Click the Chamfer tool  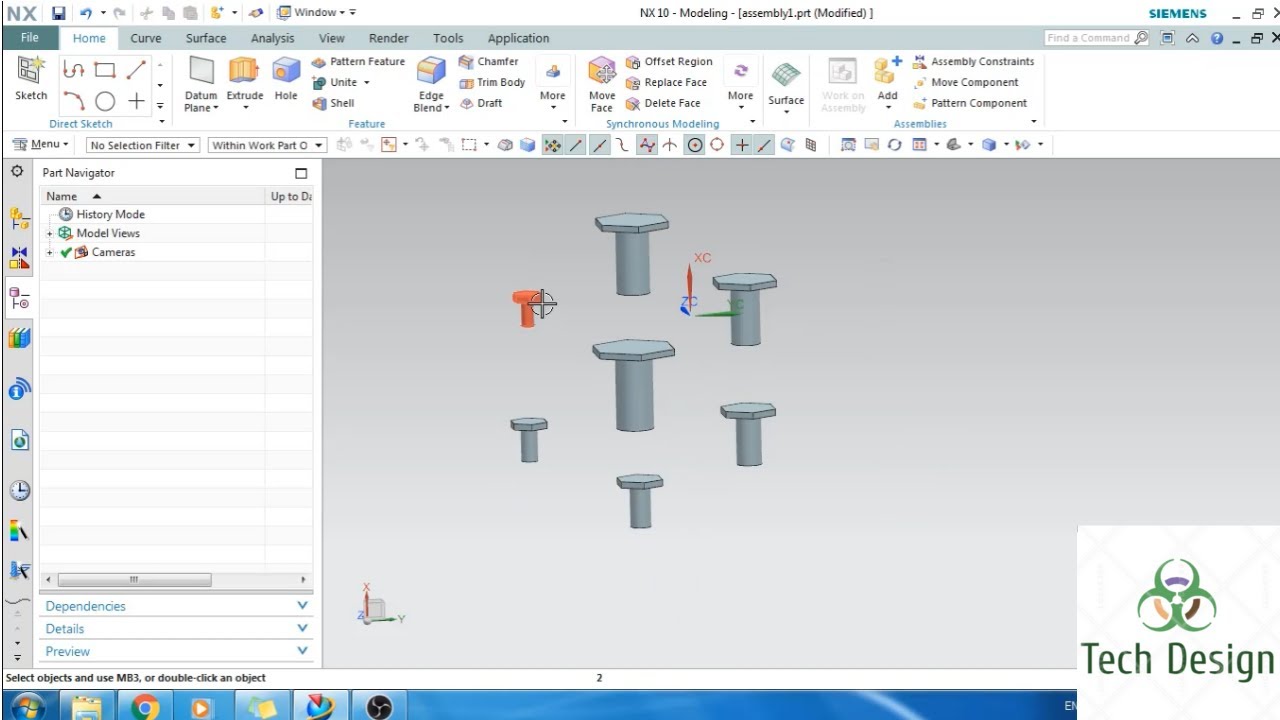(x=488, y=61)
